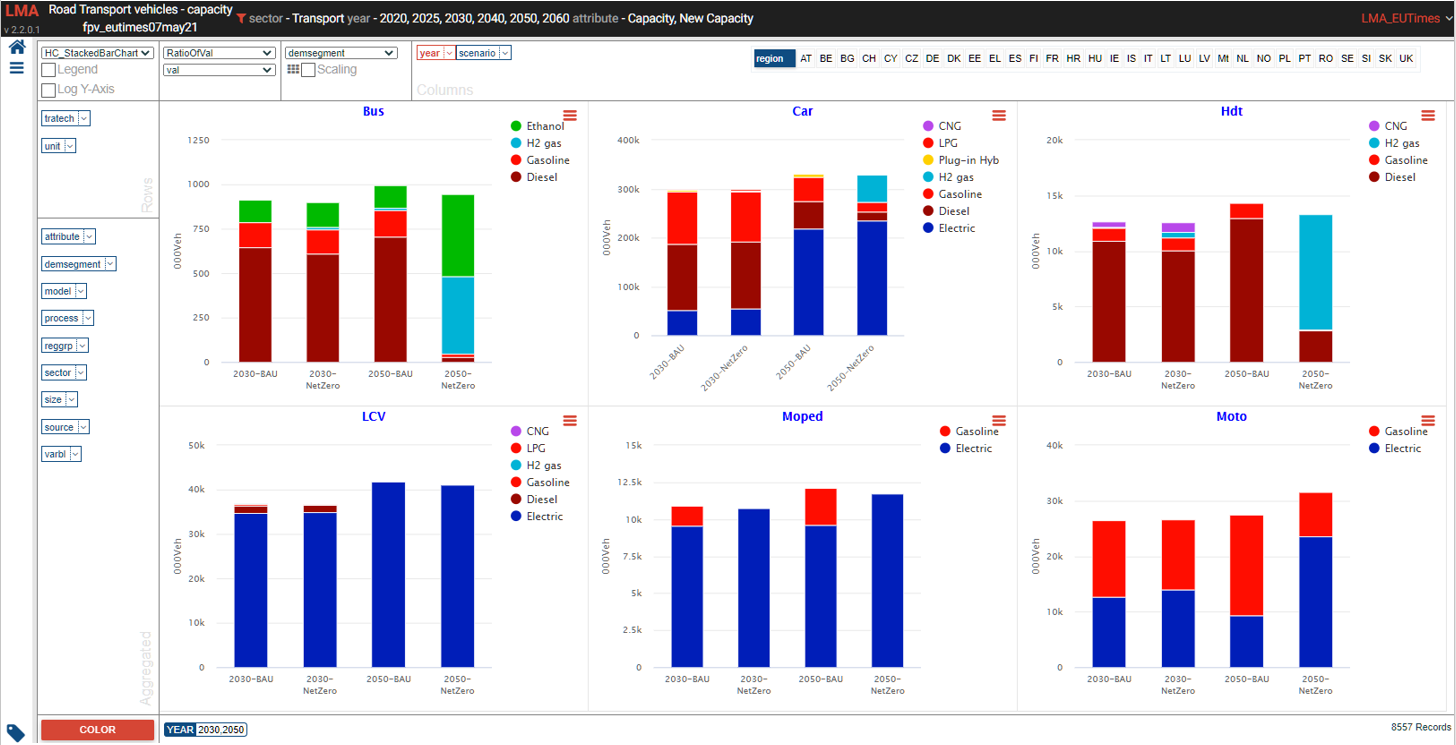The width and height of the screenshot is (1456, 745).
Task: Toggle the Legend checkbox
Action: coord(48,70)
